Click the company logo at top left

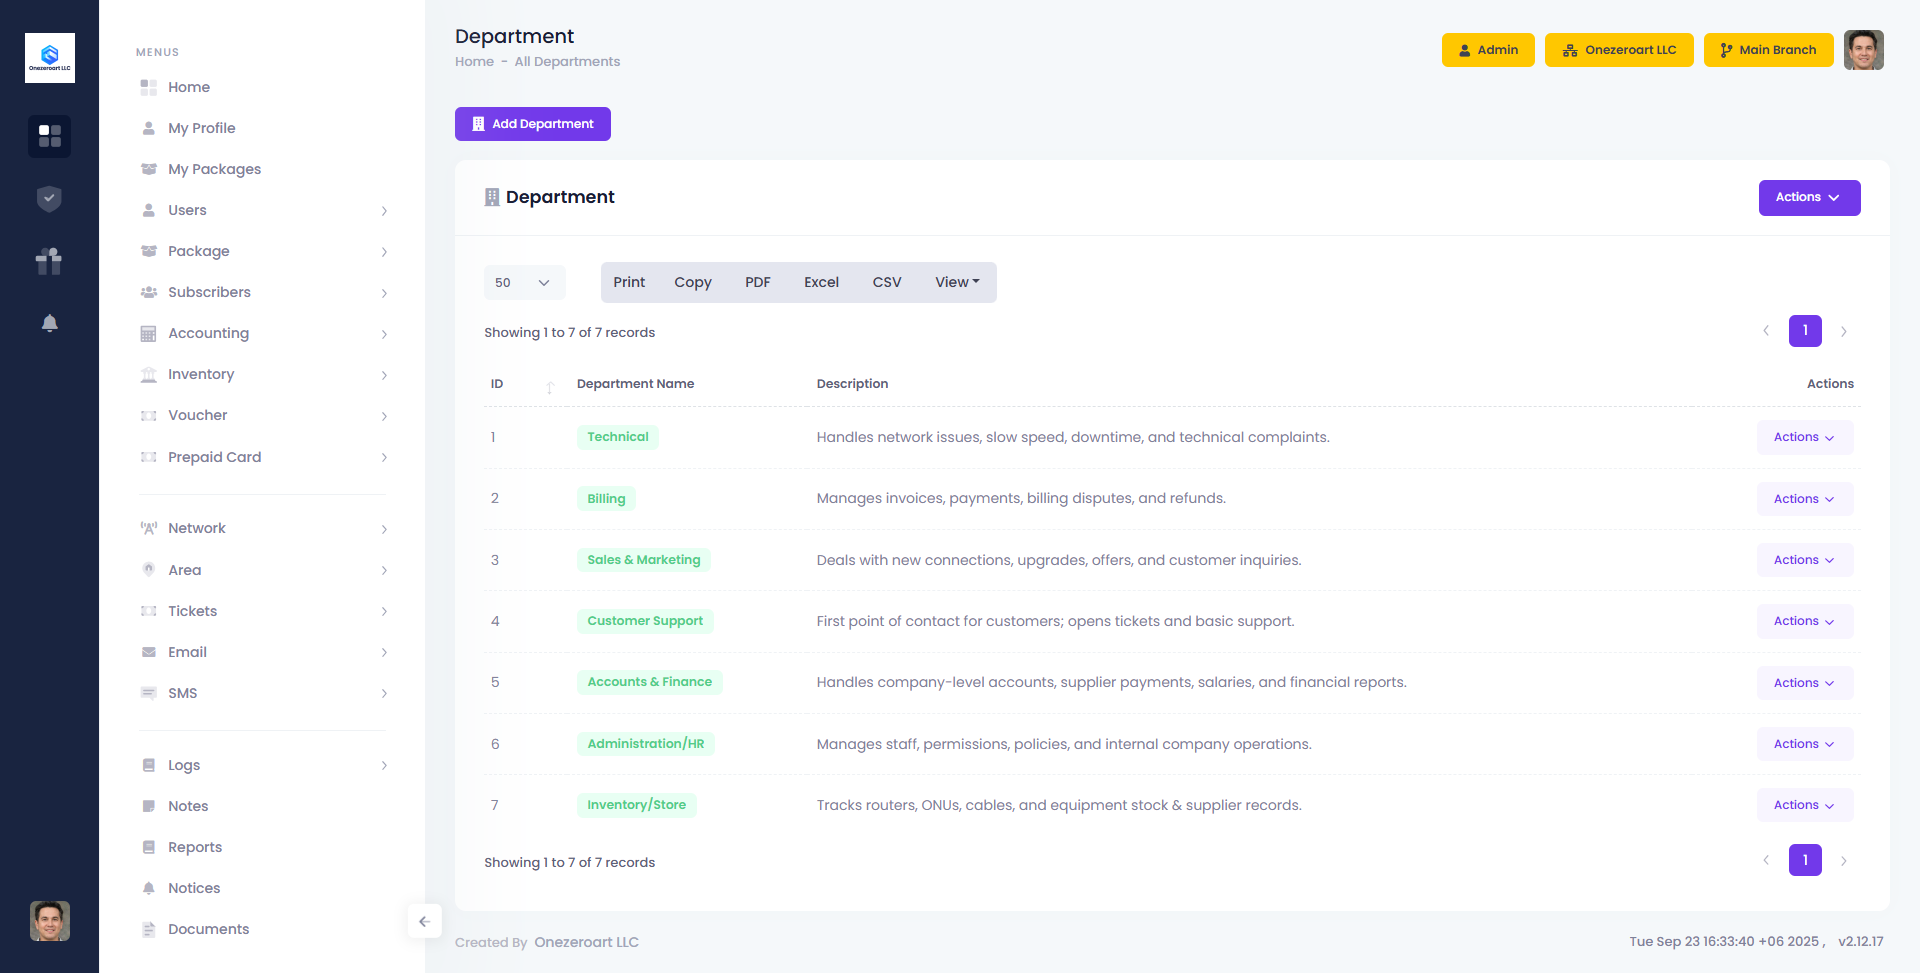click(x=49, y=58)
